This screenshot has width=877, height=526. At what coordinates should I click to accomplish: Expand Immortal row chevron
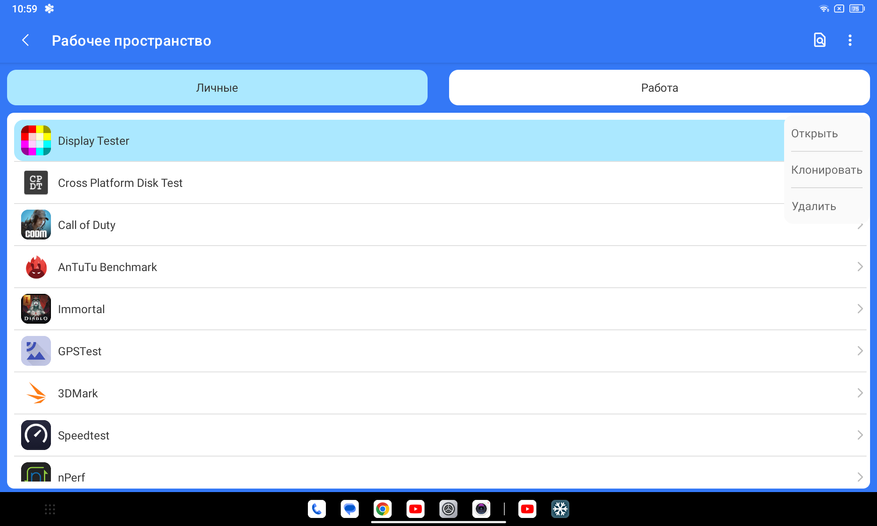860,309
